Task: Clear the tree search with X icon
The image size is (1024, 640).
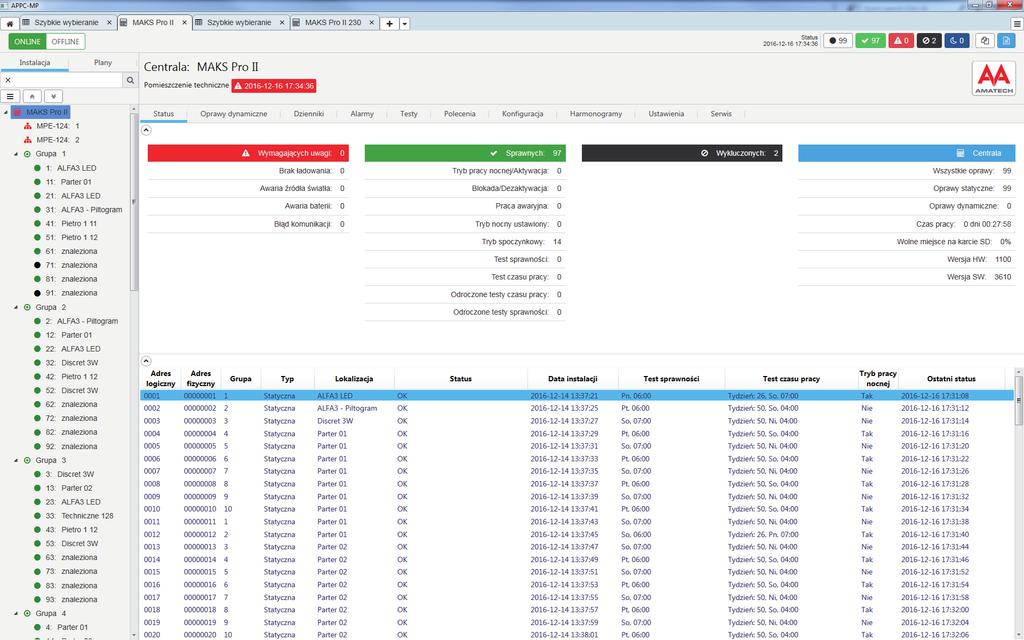Action: [x=8, y=80]
